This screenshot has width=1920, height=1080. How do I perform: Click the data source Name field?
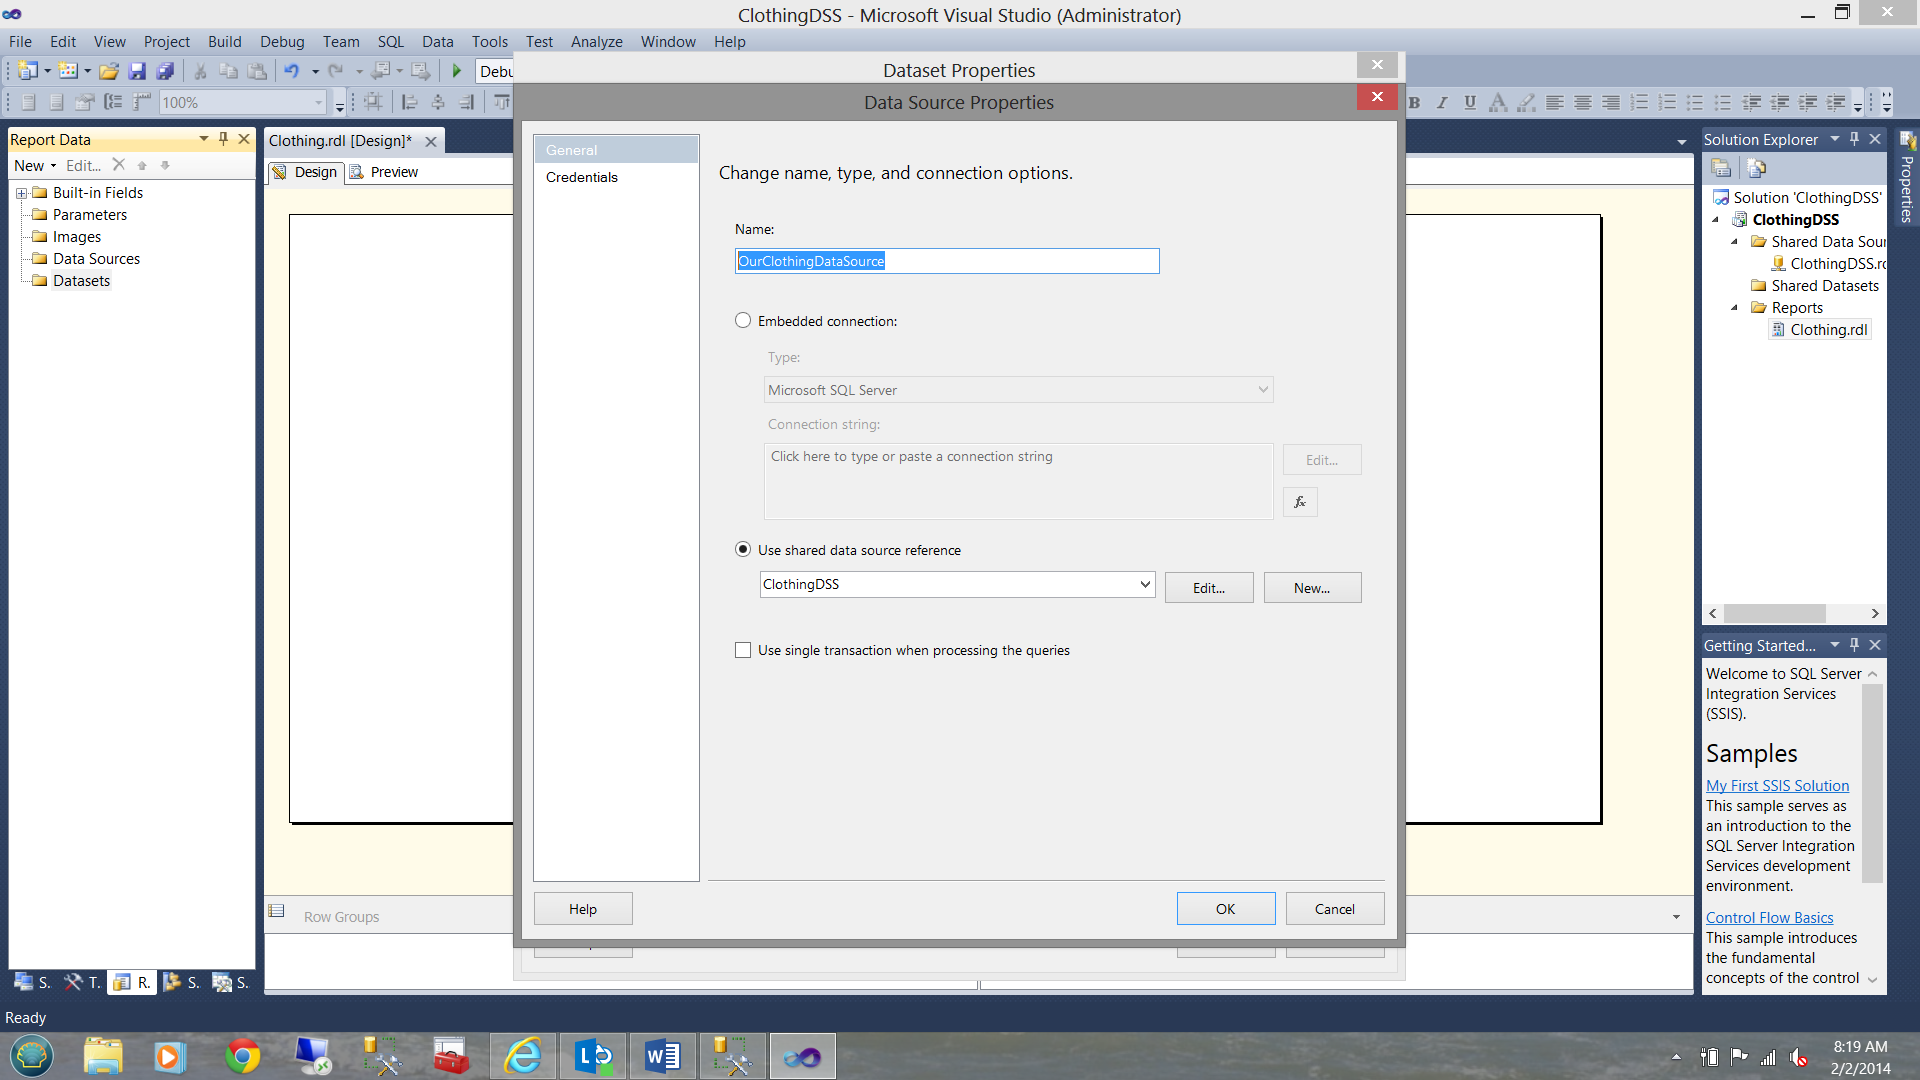[946, 261]
